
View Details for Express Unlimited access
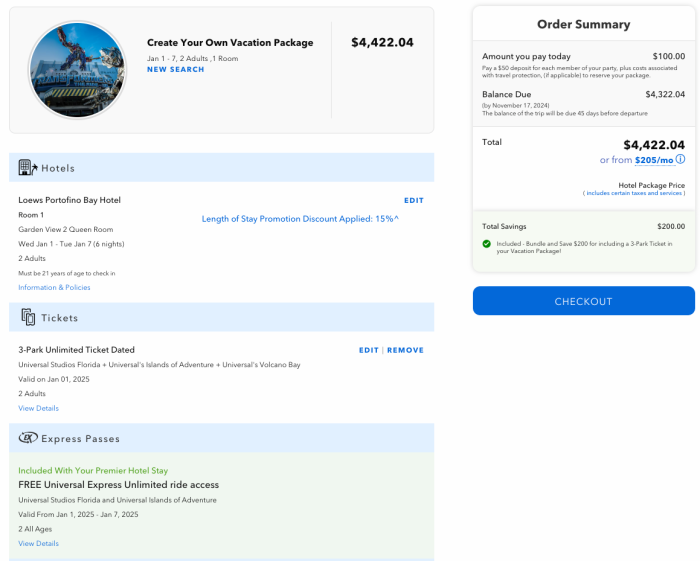pos(38,544)
